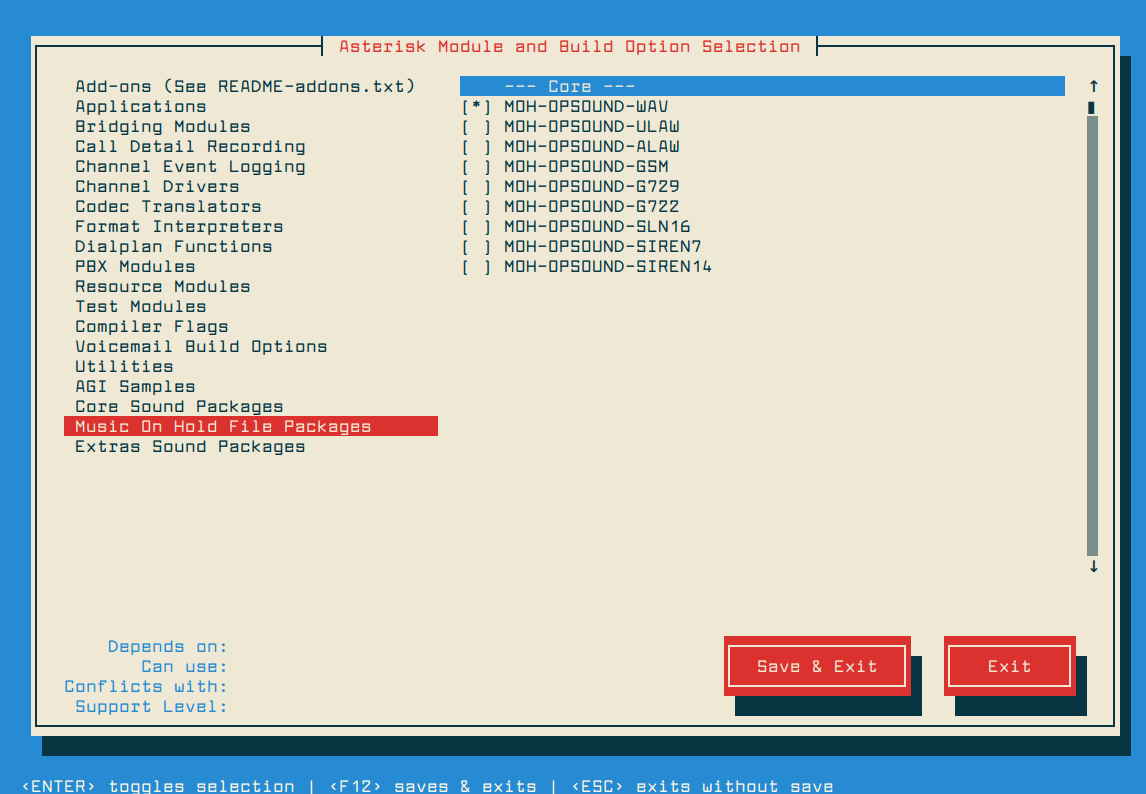Click the Exit button
Viewport: 1146px width, 794px height.
[x=1009, y=666]
